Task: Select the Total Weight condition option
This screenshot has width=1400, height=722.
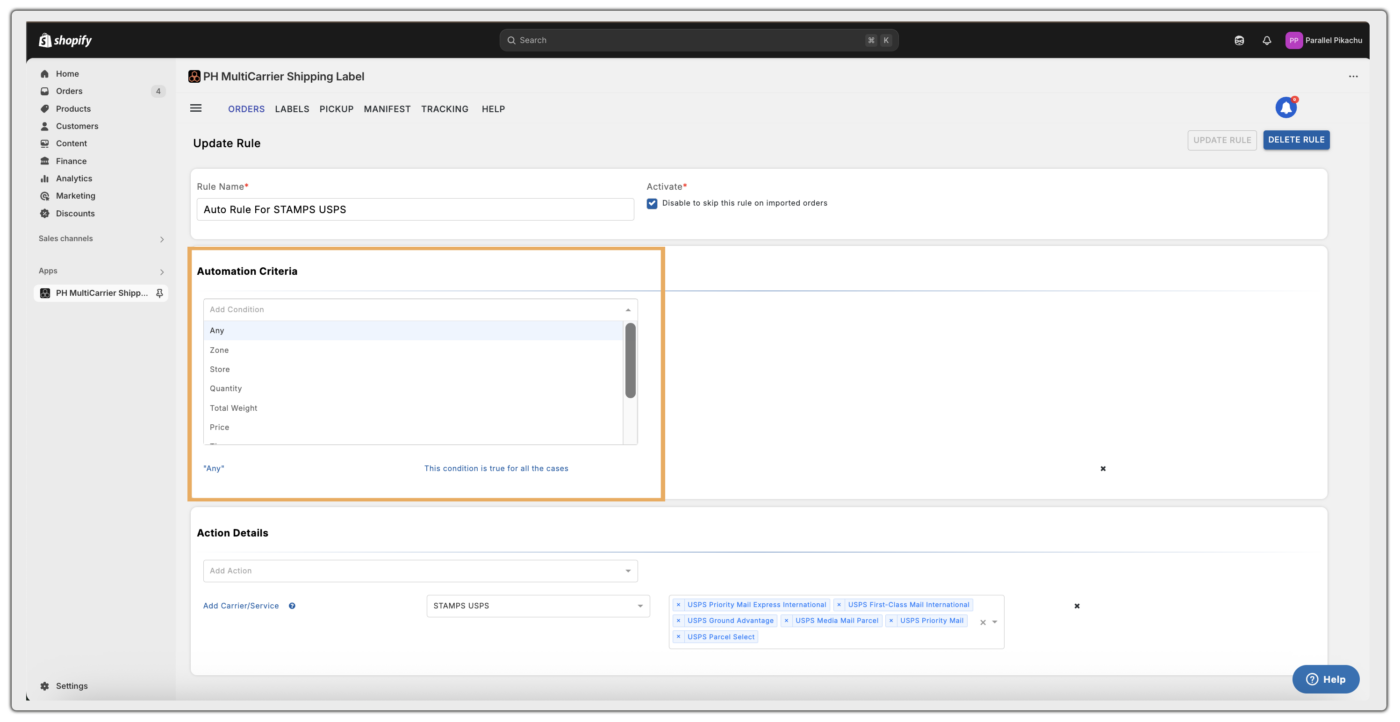Action: coord(413,408)
